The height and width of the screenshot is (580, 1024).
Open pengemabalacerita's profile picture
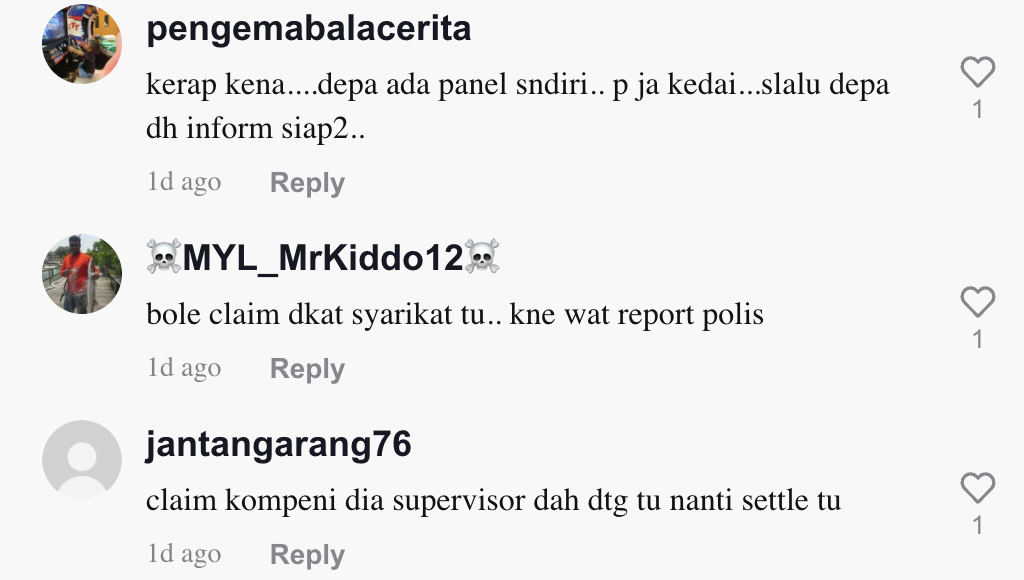point(82,44)
